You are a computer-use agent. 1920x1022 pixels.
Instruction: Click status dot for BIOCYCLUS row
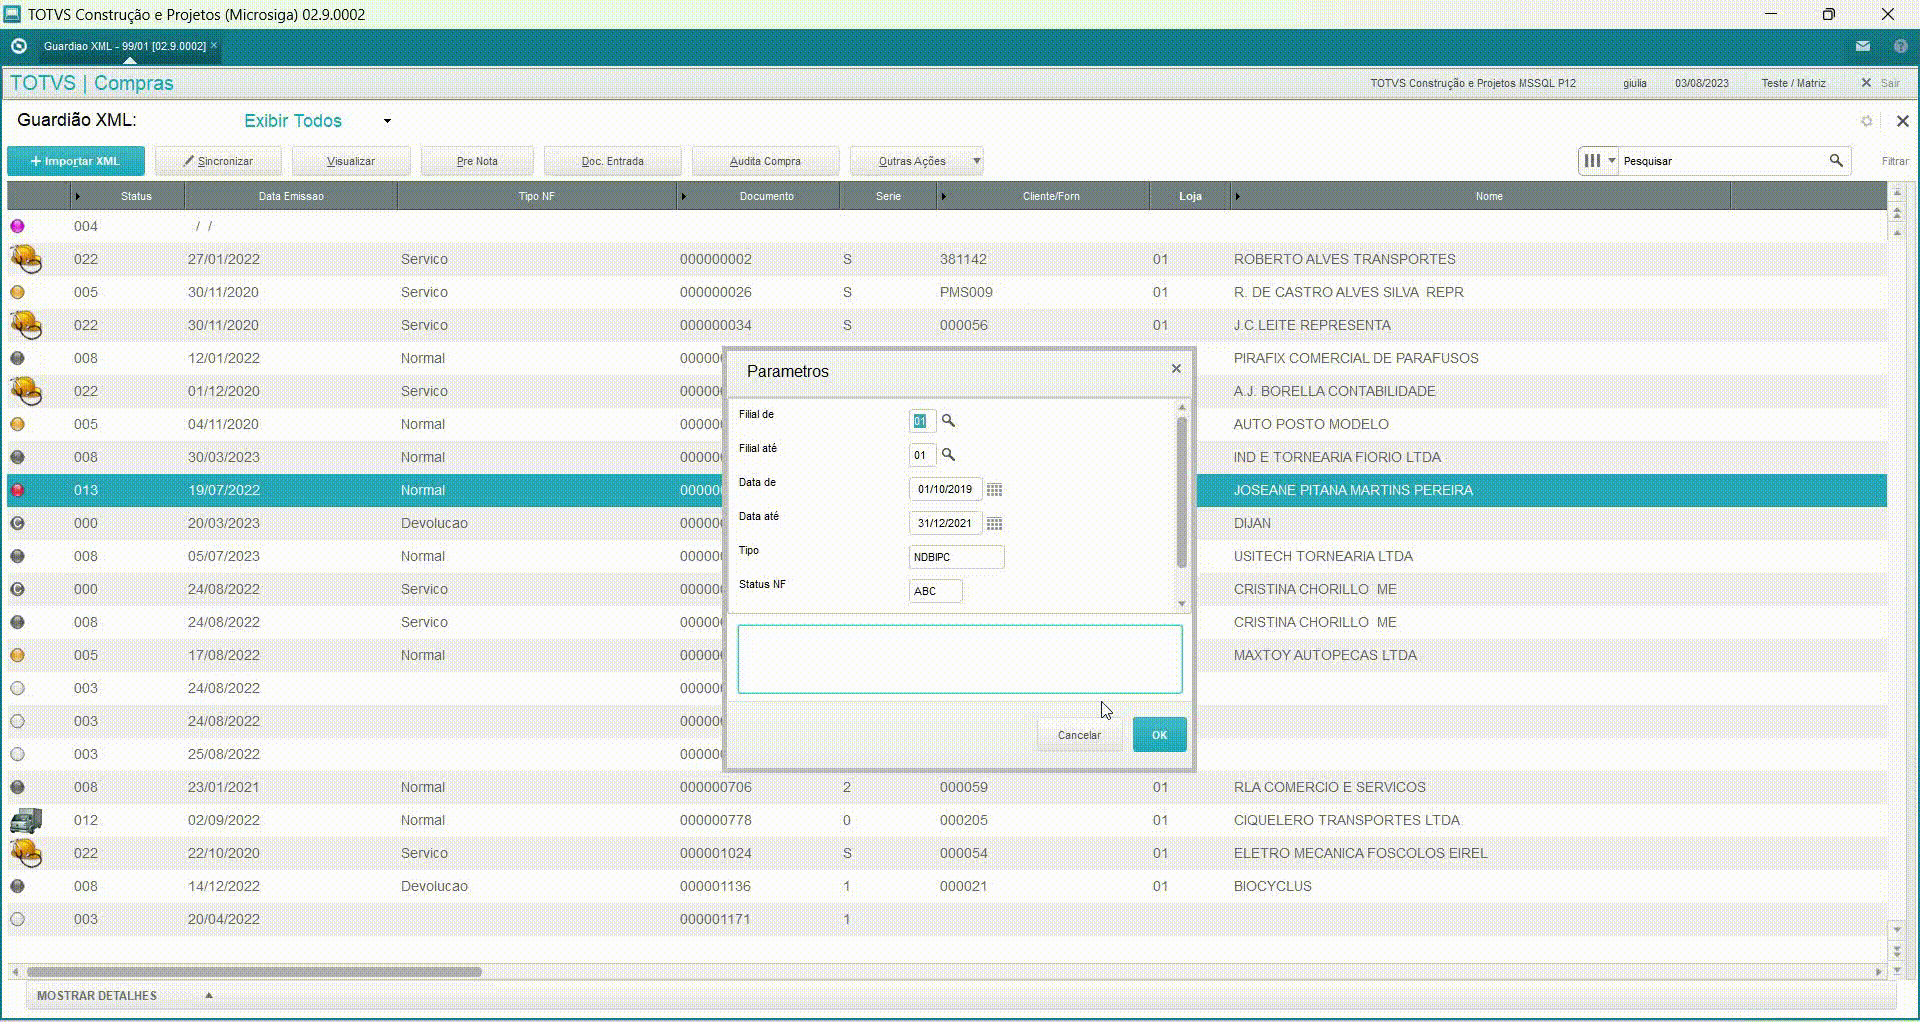click(x=17, y=886)
